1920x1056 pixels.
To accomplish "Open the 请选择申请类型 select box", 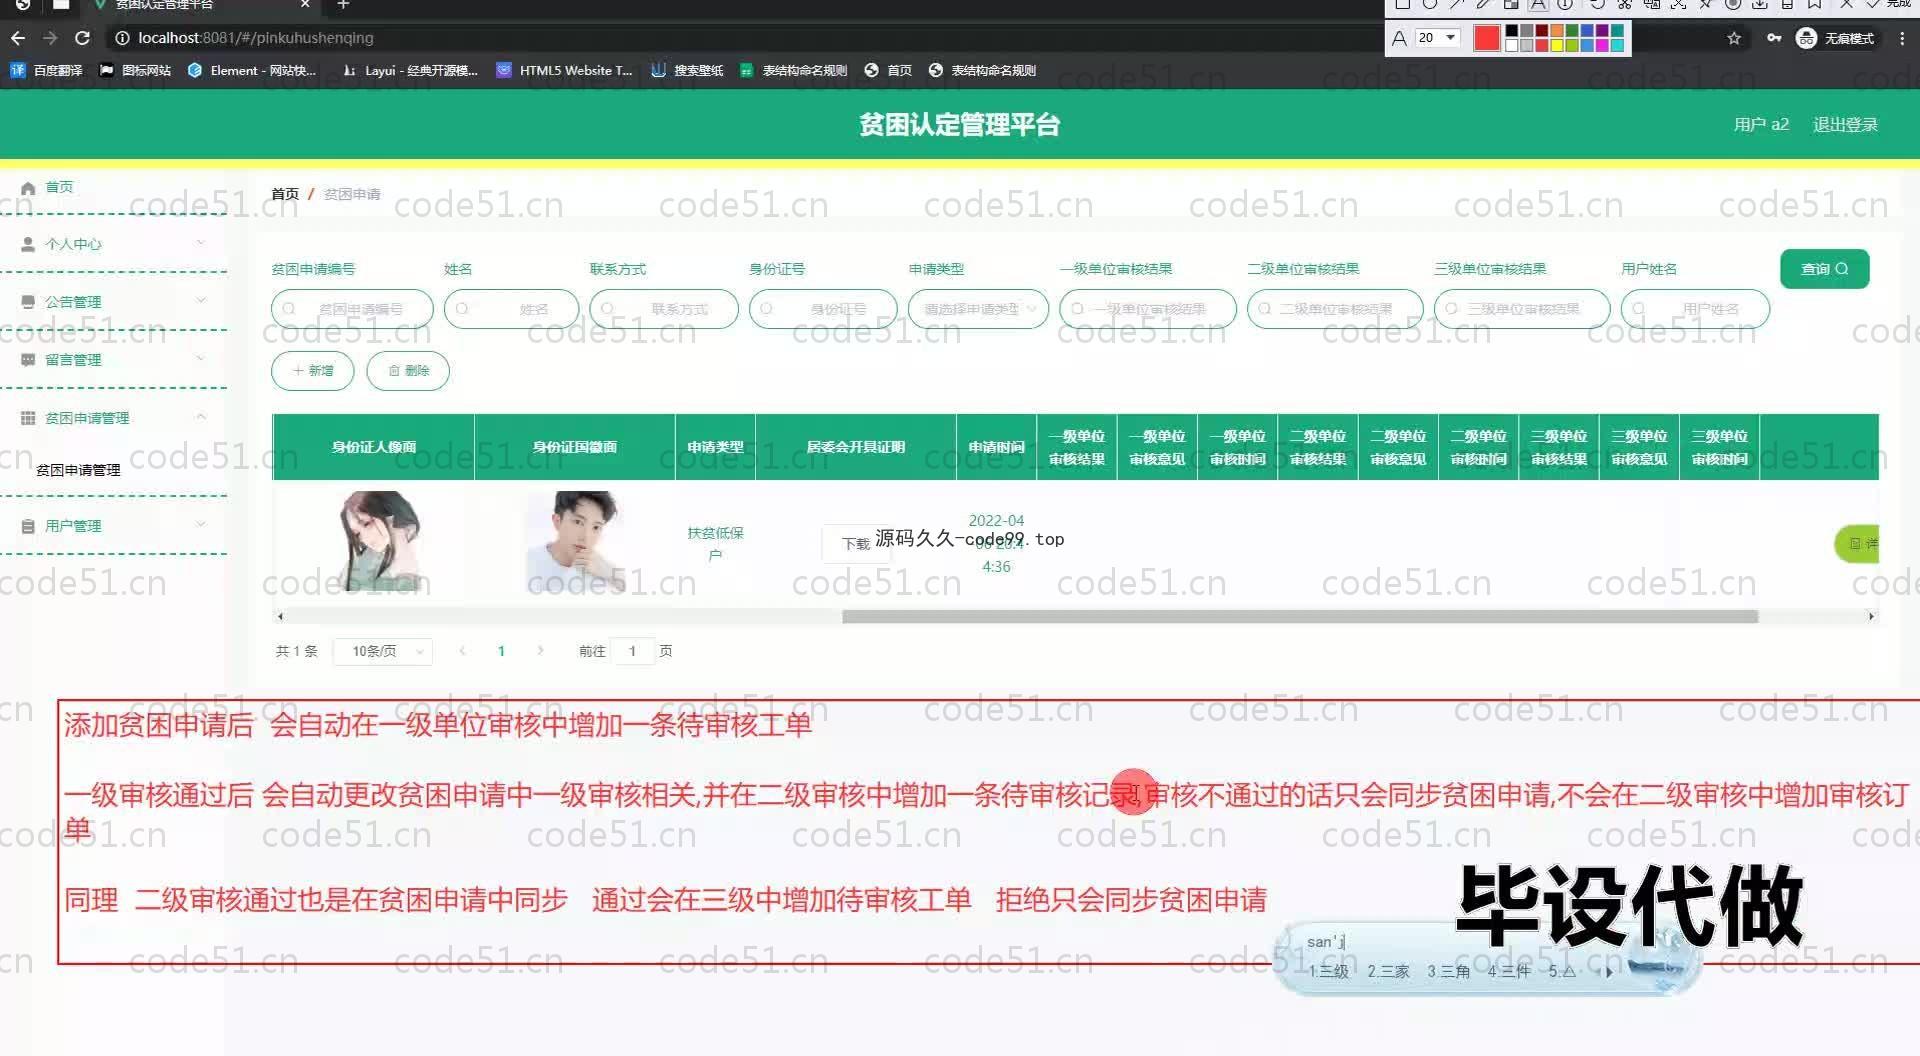I will point(978,309).
